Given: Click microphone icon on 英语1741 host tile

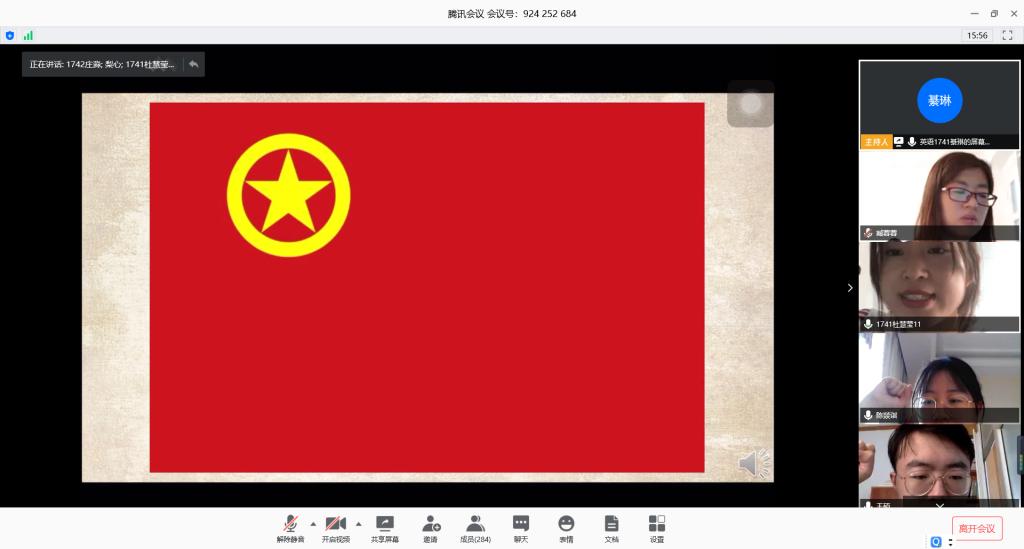Looking at the screenshot, I should (x=912, y=142).
